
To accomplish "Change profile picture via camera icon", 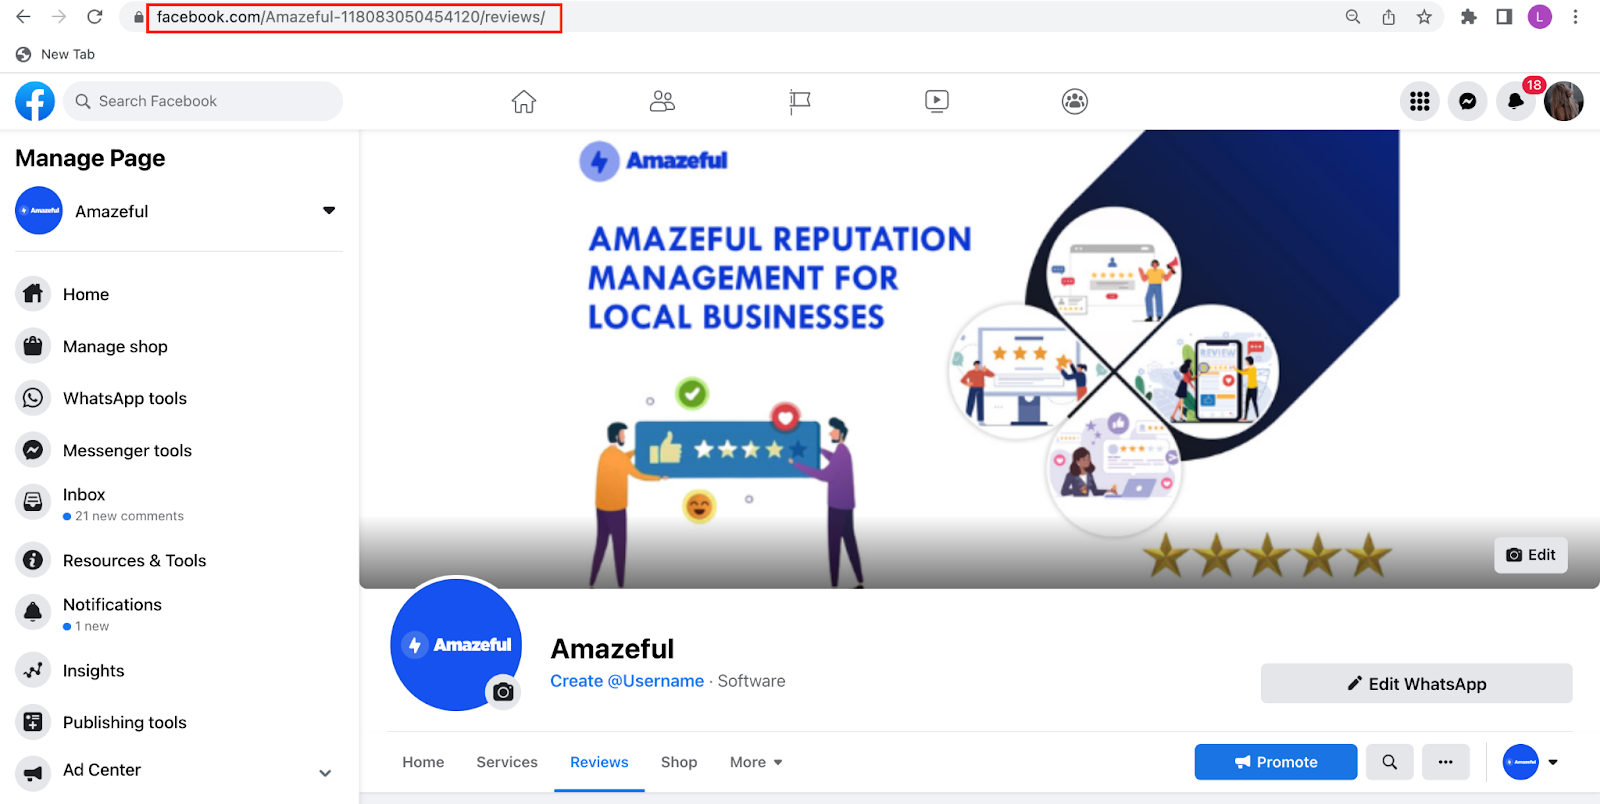I will [x=503, y=691].
